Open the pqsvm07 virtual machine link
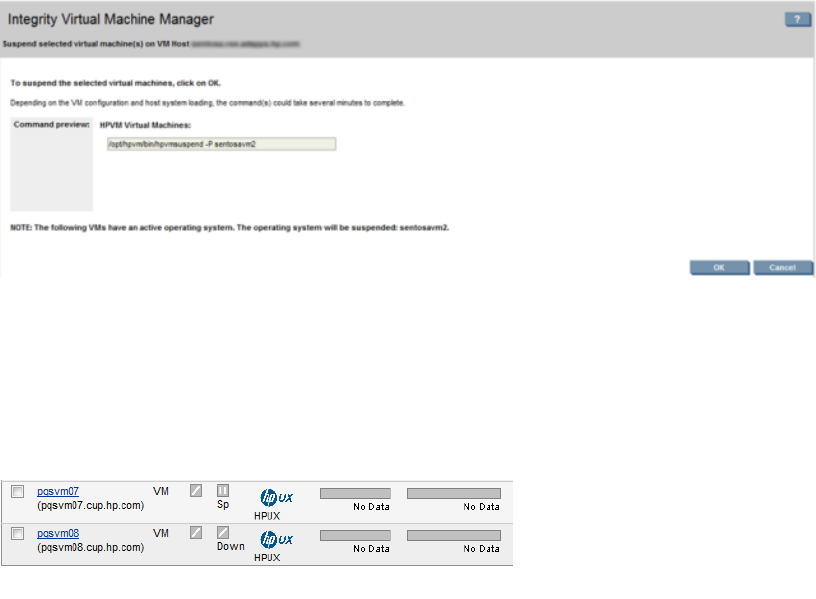This screenshot has width=816, height=599. [x=58, y=492]
